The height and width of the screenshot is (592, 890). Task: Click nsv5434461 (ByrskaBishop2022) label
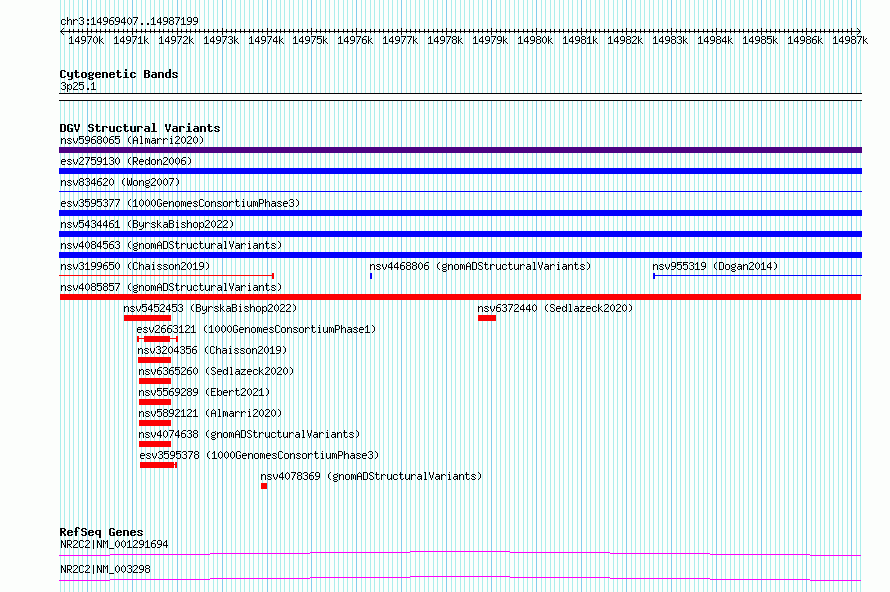pyautogui.click(x=147, y=224)
